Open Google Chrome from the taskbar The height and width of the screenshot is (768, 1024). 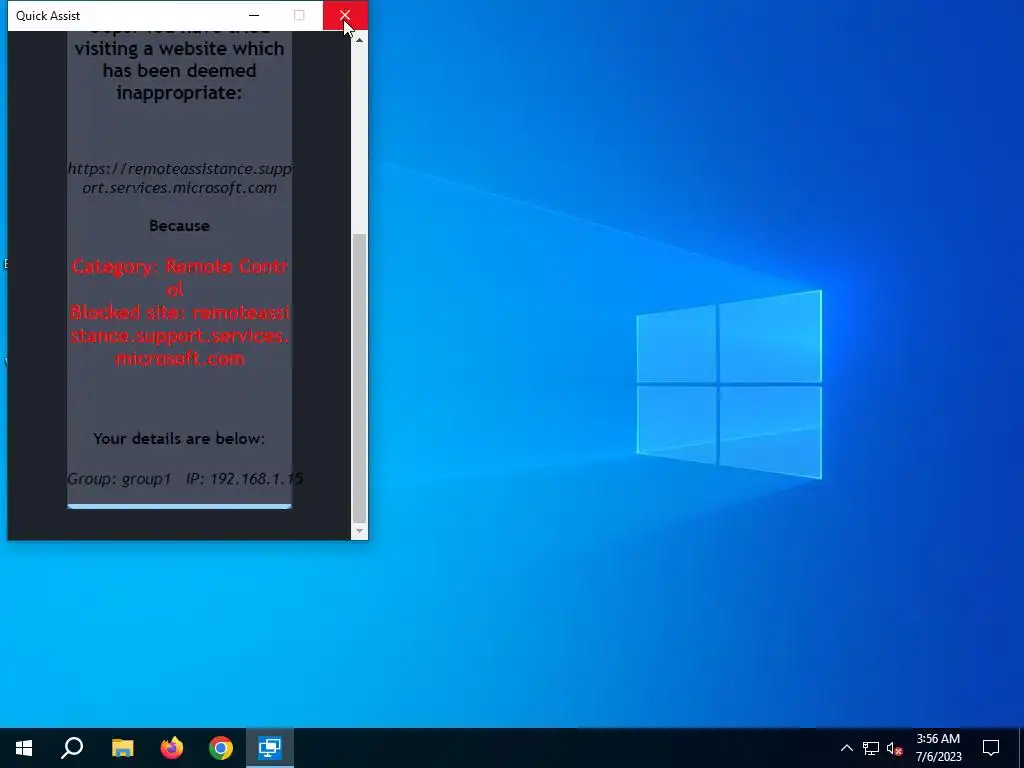(221, 748)
